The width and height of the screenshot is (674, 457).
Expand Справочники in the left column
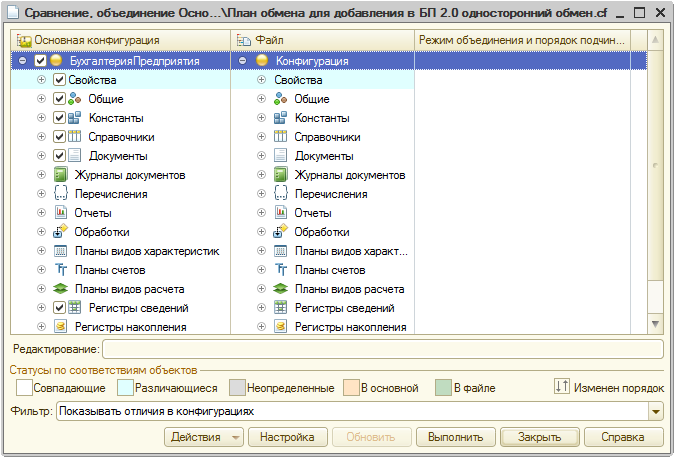pyautogui.click(x=41, y=137)
